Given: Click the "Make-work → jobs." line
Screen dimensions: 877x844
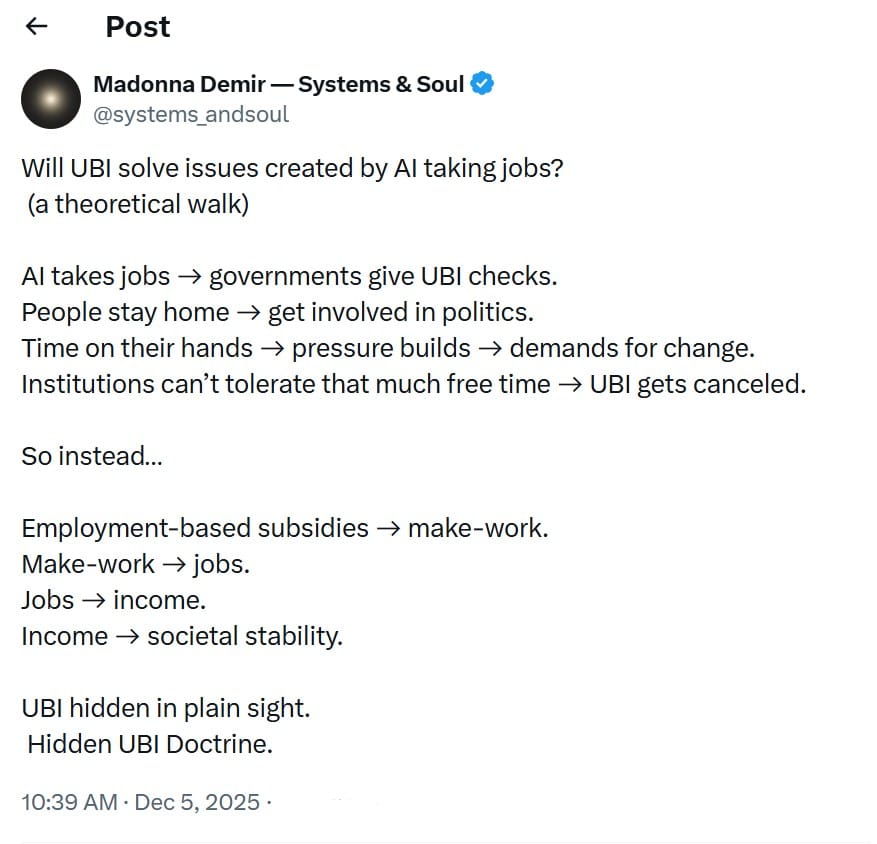Looking at the screenshot, I should (135, 564).
